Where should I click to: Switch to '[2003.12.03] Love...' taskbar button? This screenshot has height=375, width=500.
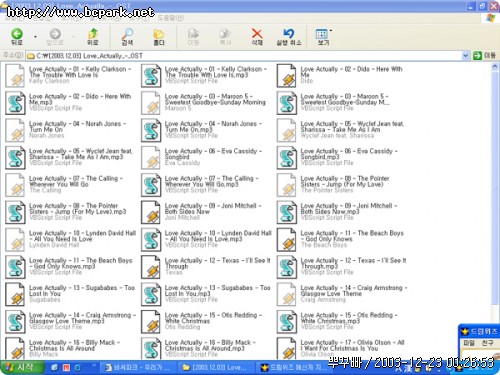[215, 368]
